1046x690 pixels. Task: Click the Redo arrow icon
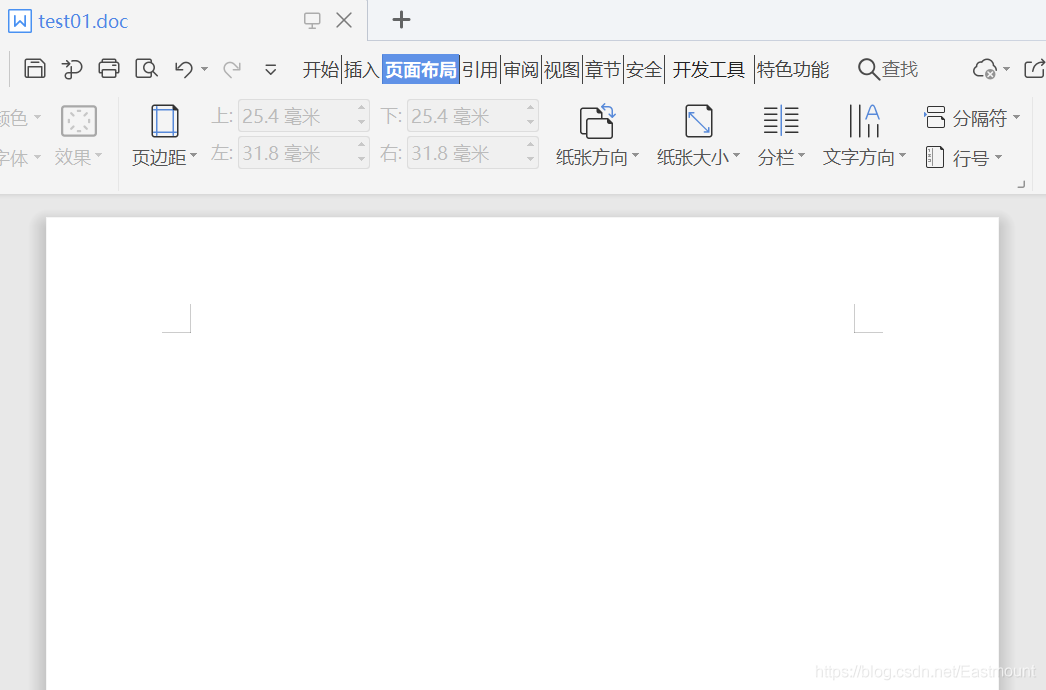coord(231,69)
